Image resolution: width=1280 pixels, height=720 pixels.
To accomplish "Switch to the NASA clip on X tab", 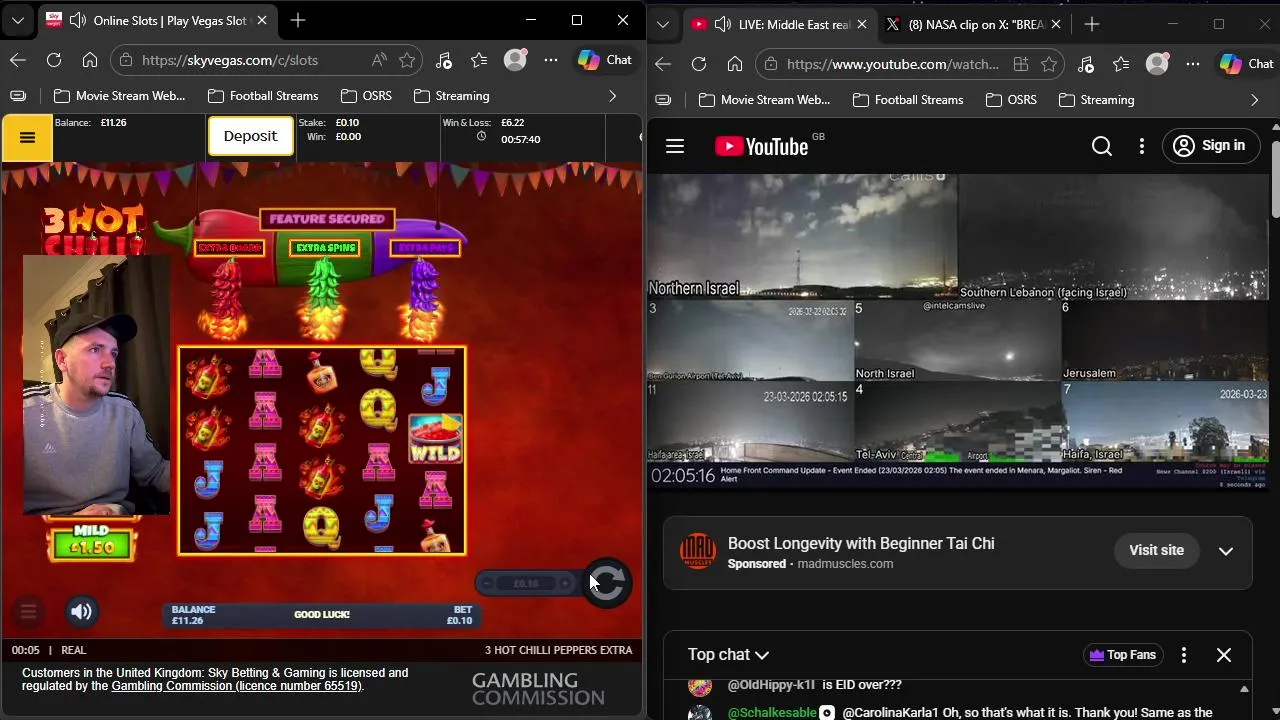I will click(965, 24).
